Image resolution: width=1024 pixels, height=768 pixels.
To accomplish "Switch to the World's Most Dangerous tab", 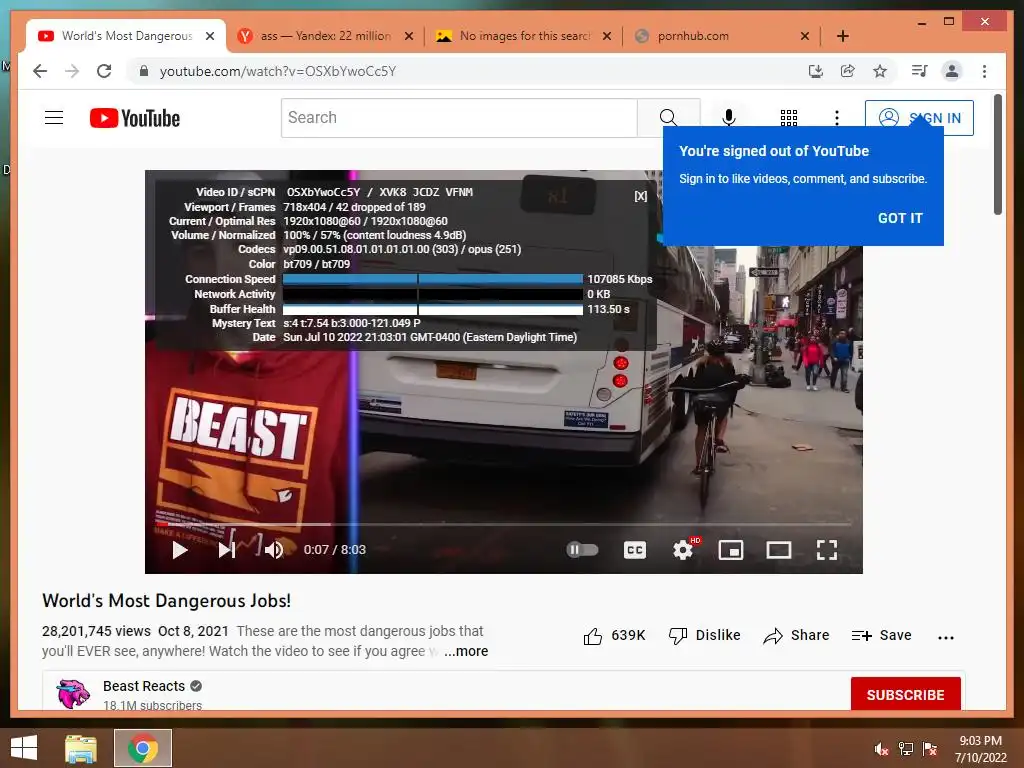I will click(126, 36).
